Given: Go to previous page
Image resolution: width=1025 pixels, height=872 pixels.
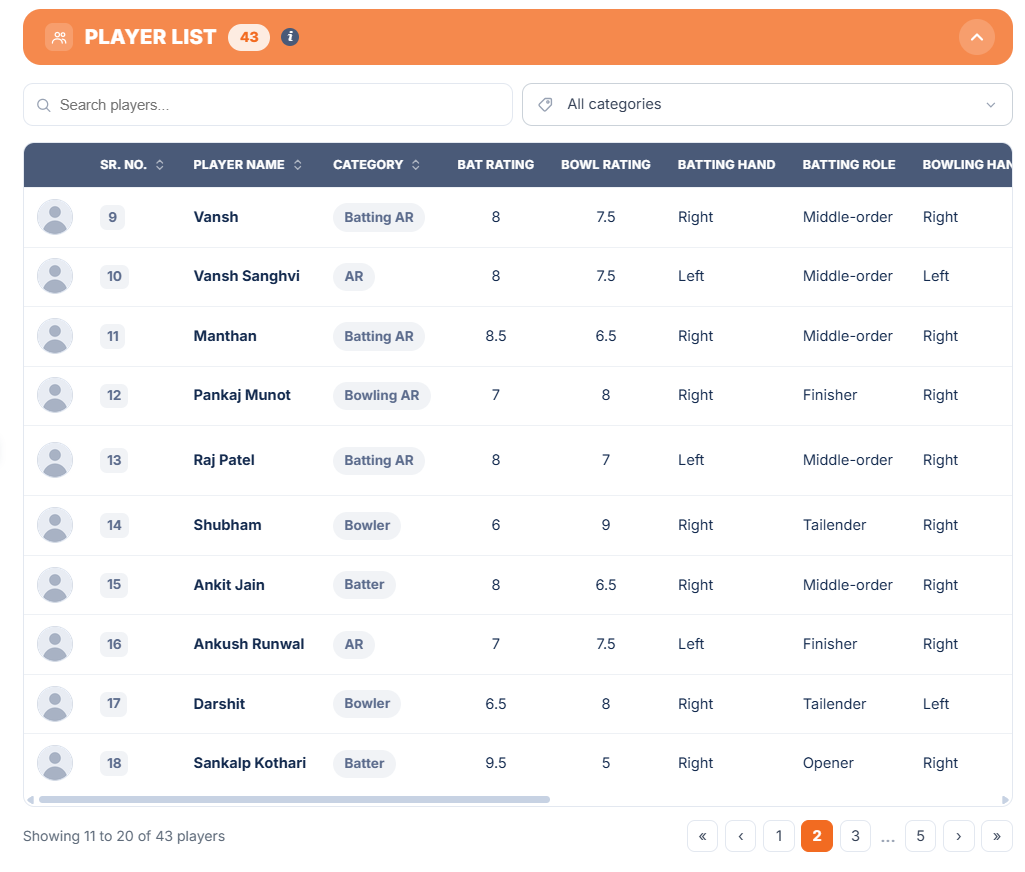Looking at the screenshot, I should [x=741, y=836].
